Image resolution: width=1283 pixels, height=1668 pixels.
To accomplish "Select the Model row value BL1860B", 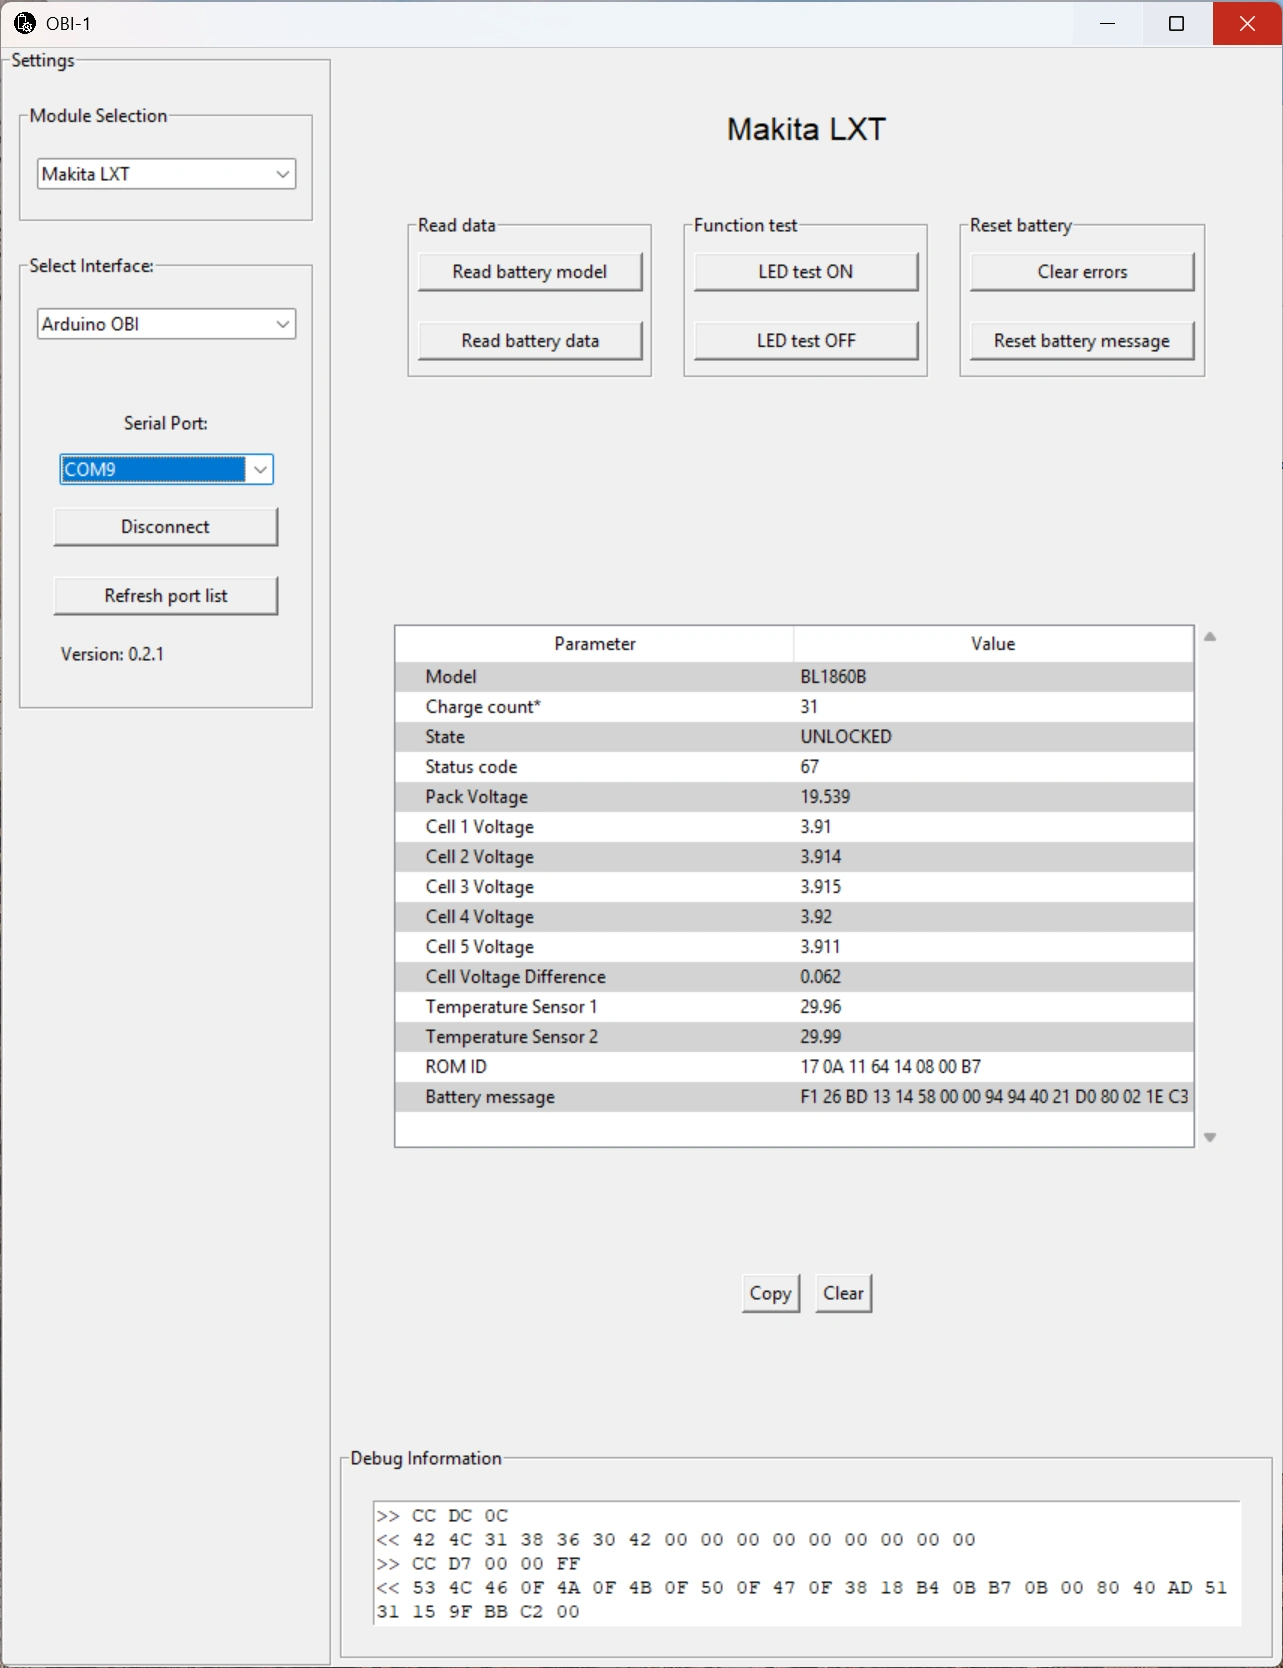I will (833, 677).
